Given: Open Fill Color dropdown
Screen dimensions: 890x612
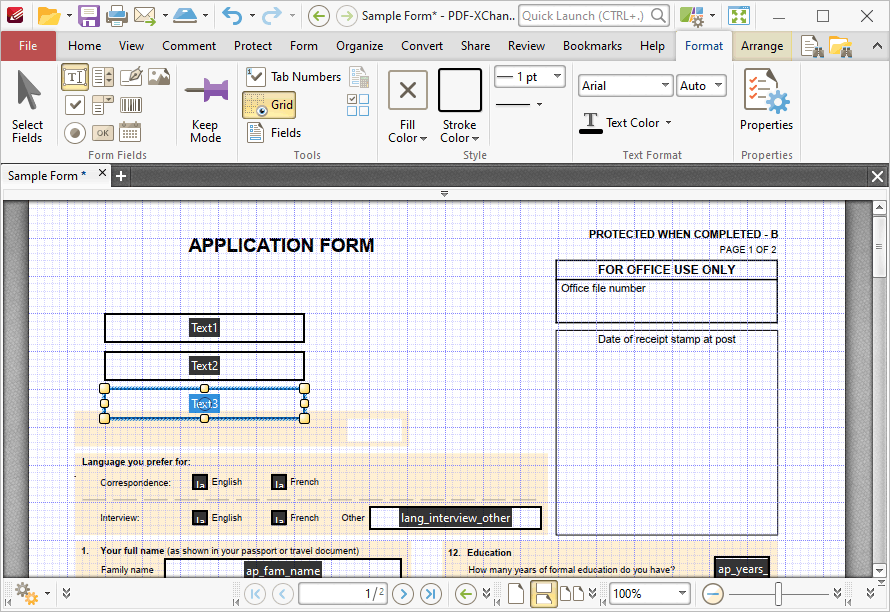Looking at the screenshot, I should [408, 138].
